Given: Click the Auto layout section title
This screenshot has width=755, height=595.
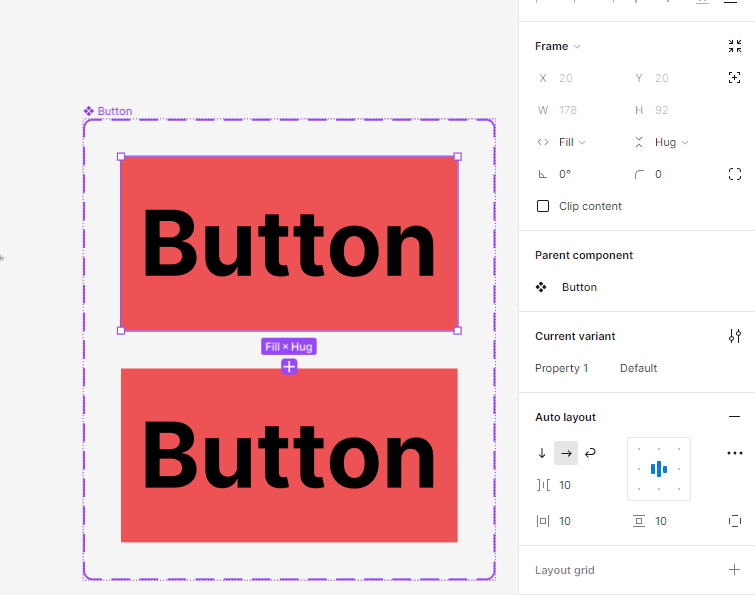Looking at the screenshot, I should (x=565, y=417).
